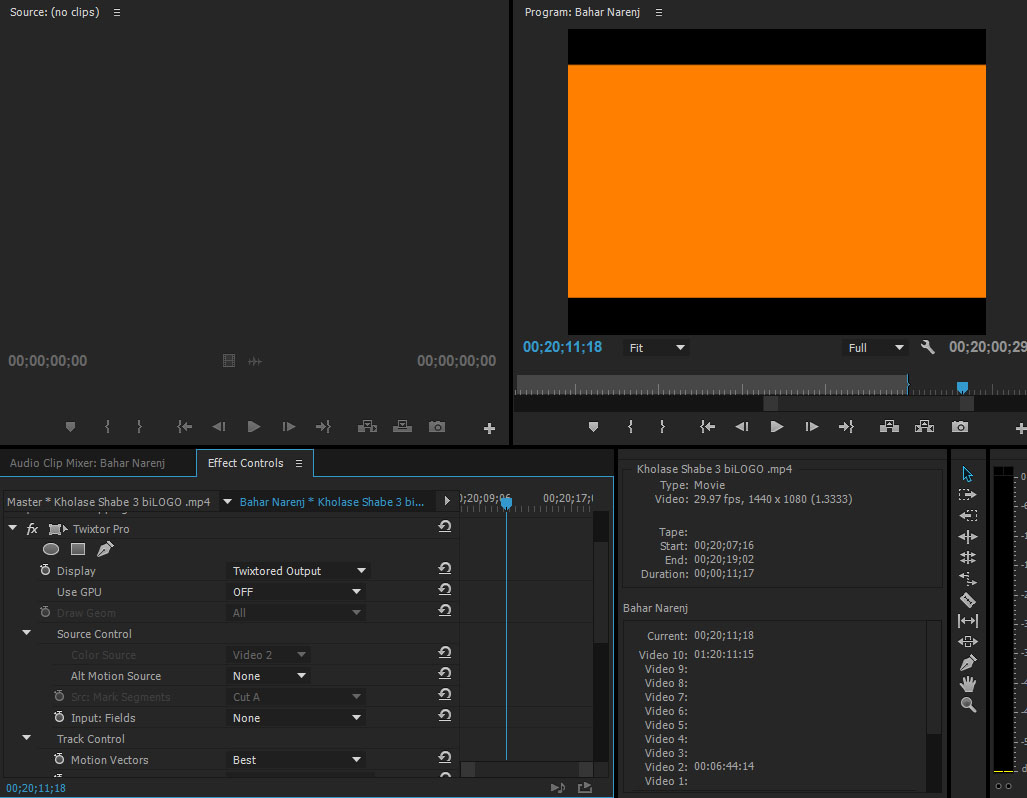
Task: Click Program Monitor timecode 00;20;11;18
Action: pyautogui.click(x=562, y=347)
